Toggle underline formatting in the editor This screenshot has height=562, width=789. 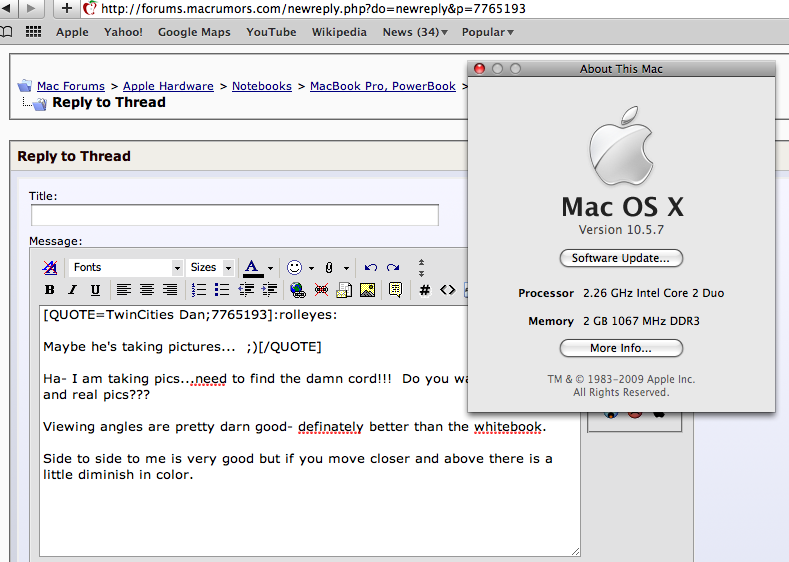(95, 290)
